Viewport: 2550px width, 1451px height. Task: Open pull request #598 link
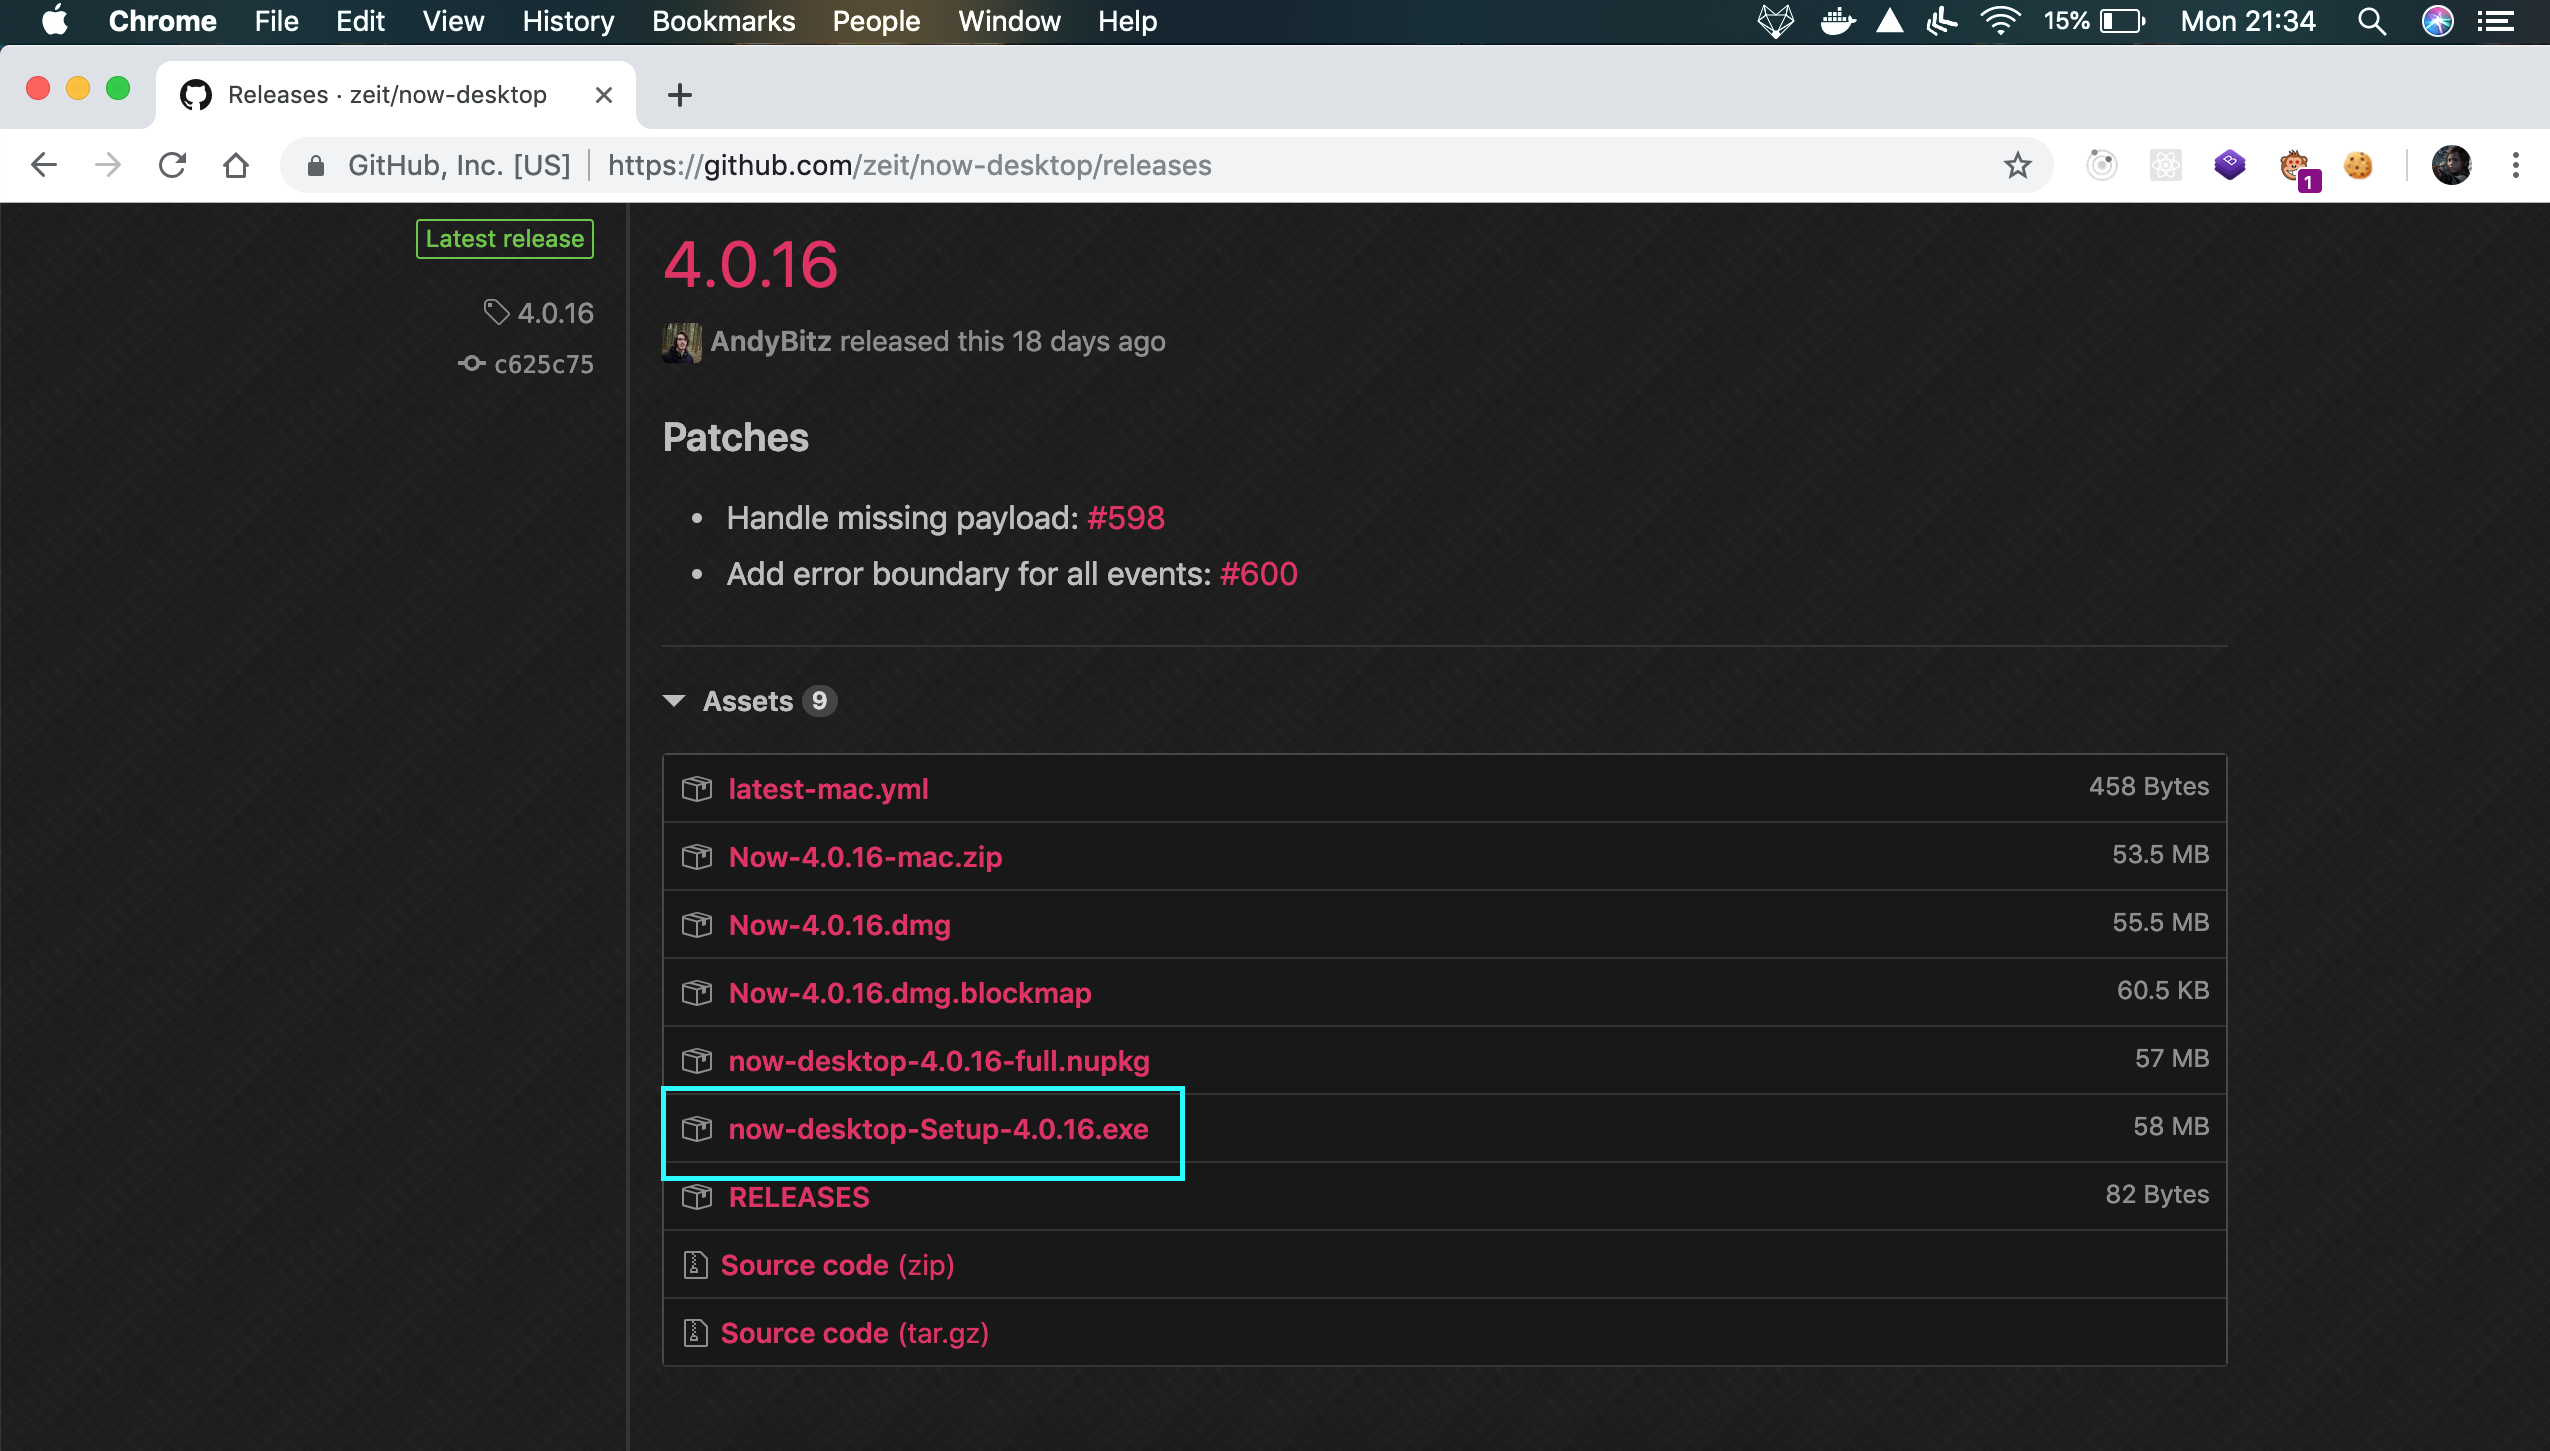coord(1125,518)
